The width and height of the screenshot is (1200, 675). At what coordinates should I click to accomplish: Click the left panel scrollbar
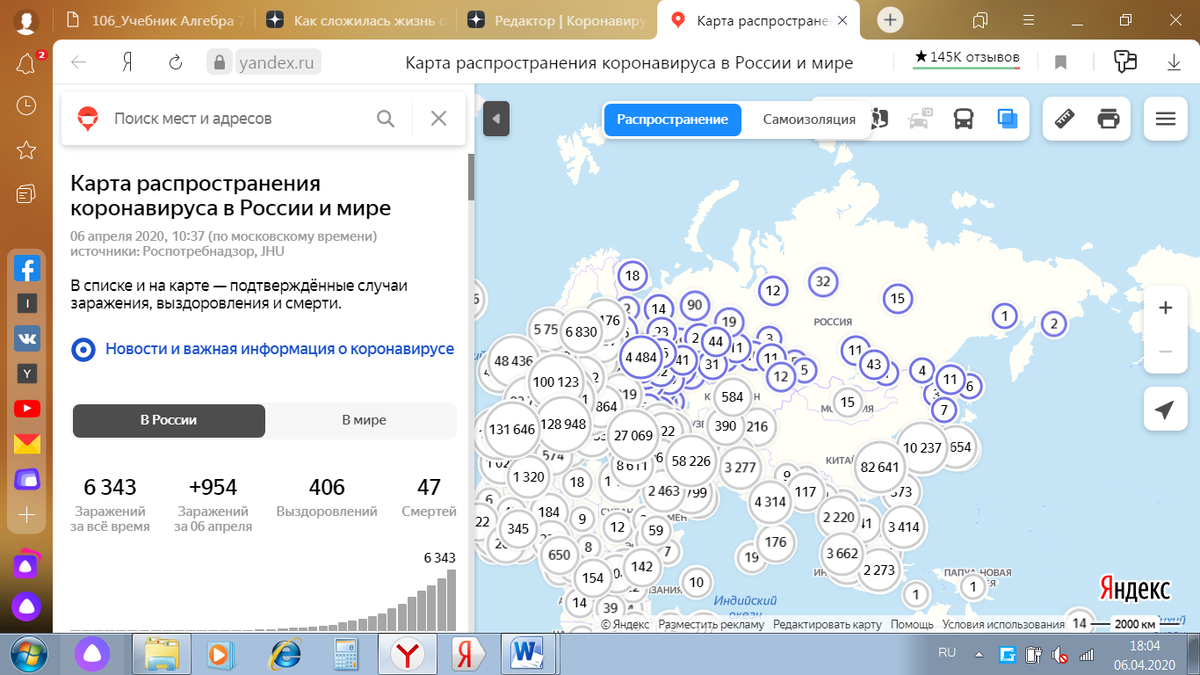pyautogui.click(x=471, y=178)
